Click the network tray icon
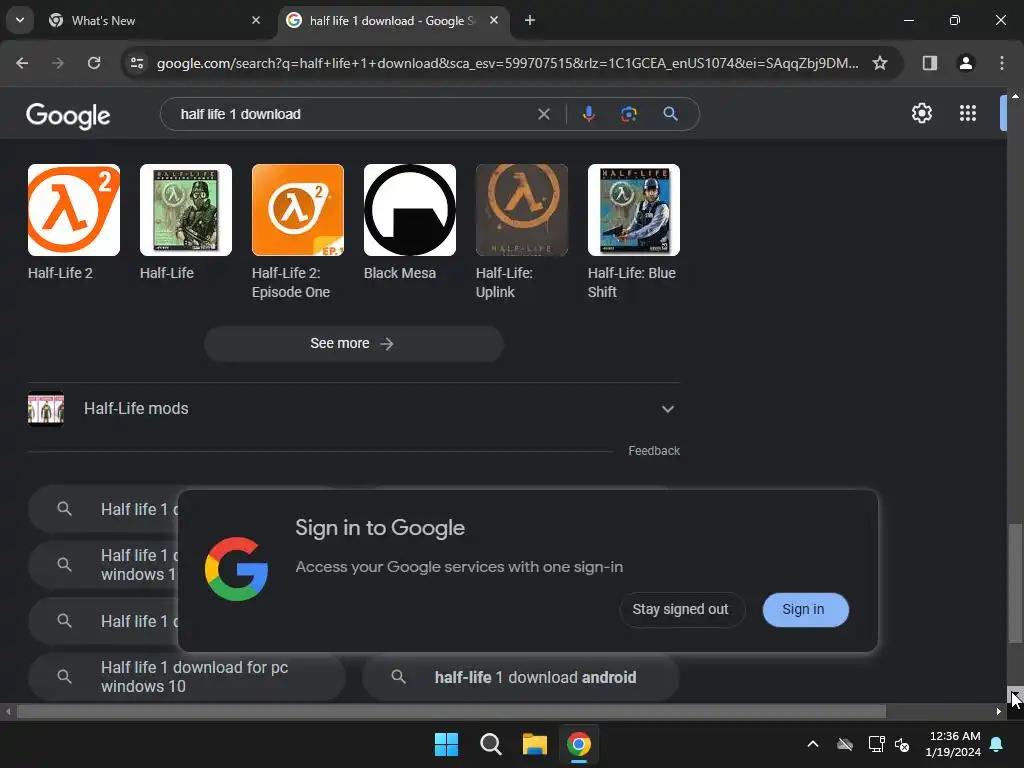 pos(876,744)
